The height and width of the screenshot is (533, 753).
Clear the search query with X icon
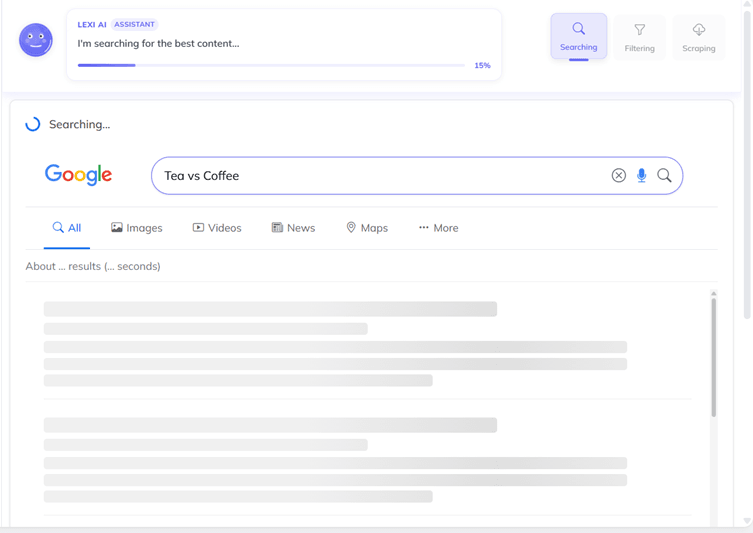[619, 176]
